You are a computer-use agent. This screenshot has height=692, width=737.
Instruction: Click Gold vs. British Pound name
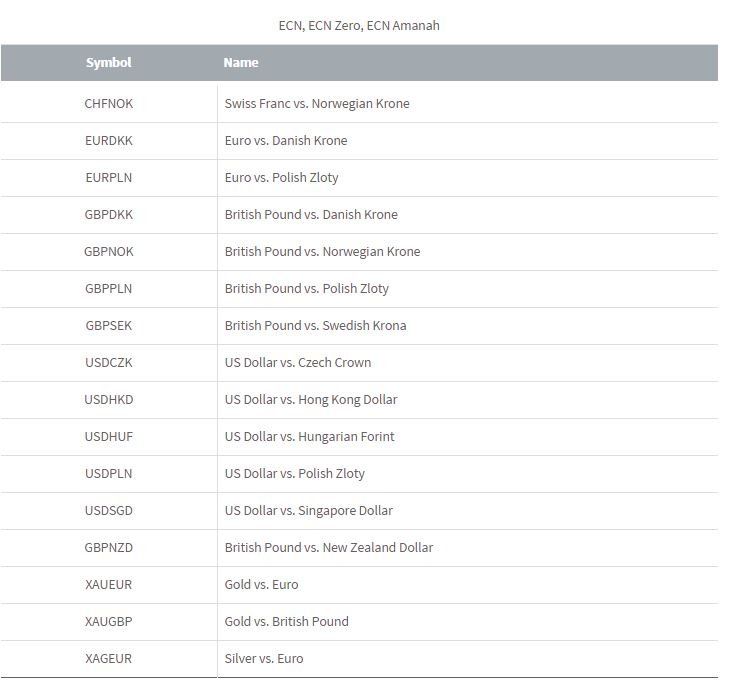tap(286, 621)
